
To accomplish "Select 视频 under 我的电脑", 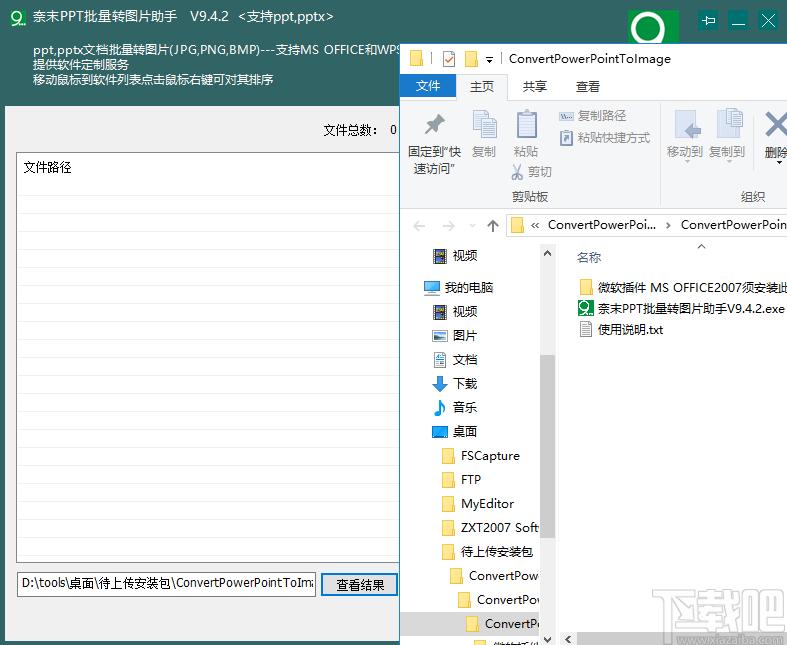I will click(x=455, y=312).
